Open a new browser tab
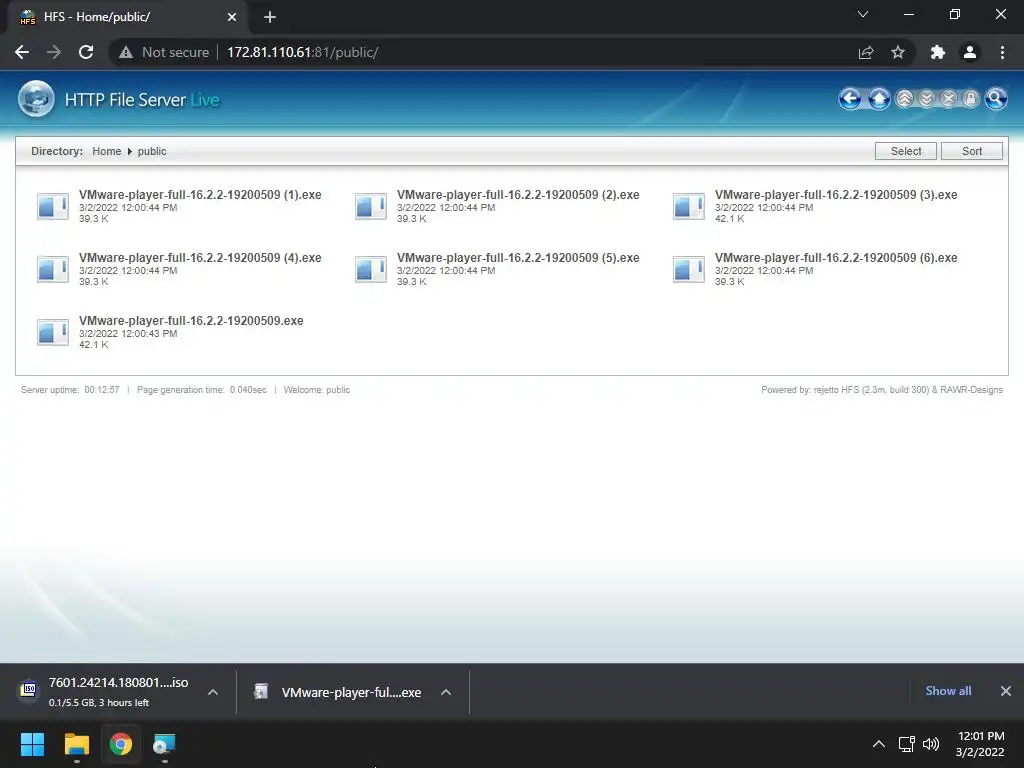Screen dimensions: 1024x768 [x=270, y=17]
